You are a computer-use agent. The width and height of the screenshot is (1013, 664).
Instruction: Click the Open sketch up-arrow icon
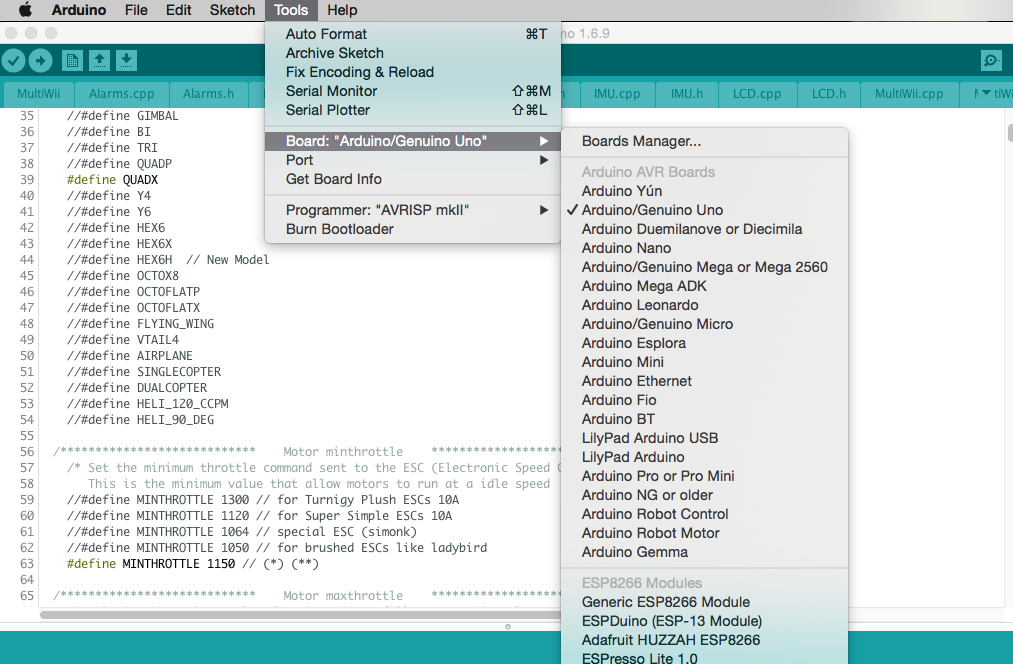coord(100,61)
